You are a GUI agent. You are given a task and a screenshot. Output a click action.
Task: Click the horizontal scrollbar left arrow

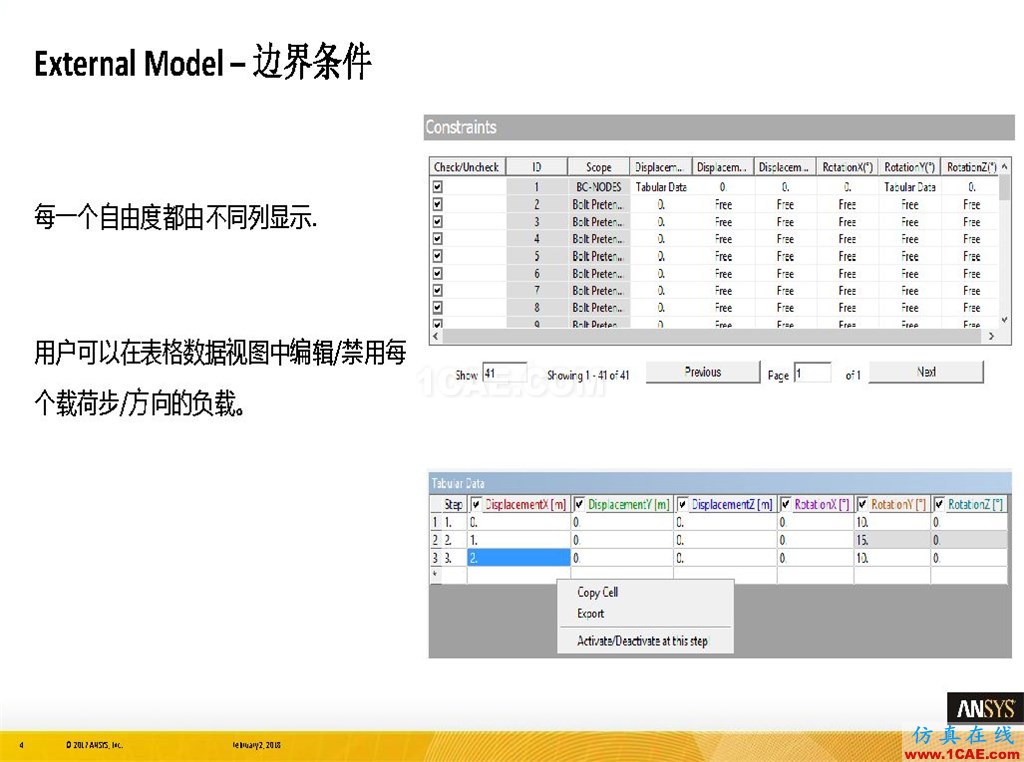pyautogui.click(x=436, y=336)
